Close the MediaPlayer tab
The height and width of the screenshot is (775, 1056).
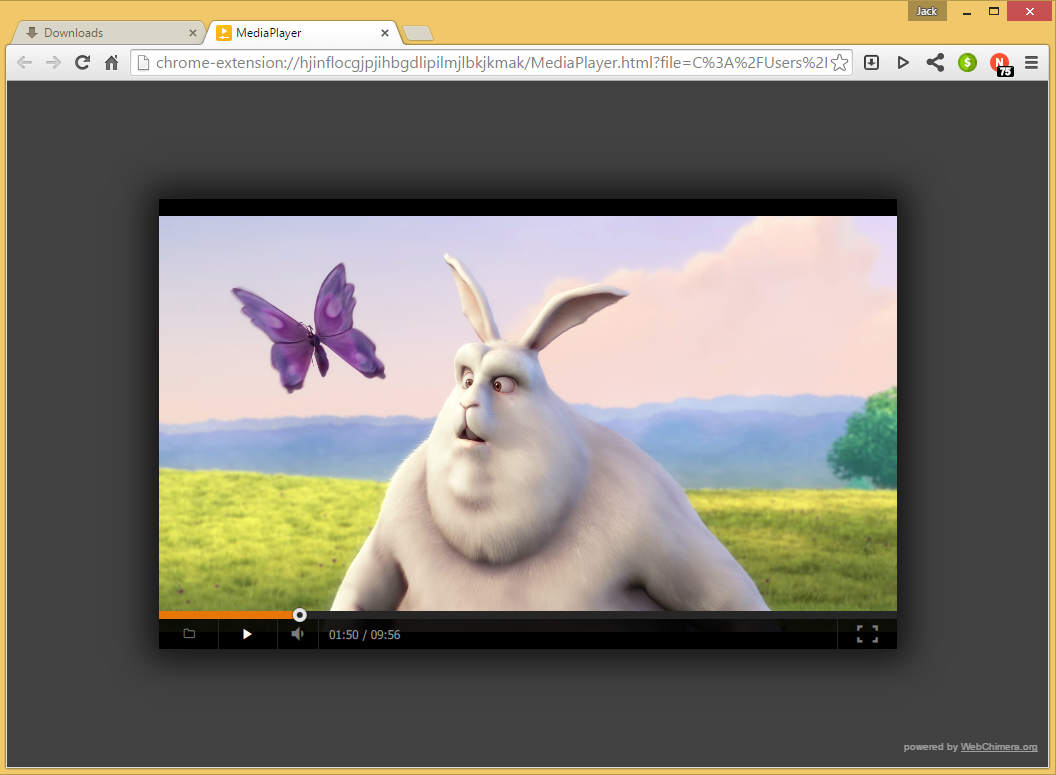pyautogui.click(x=385, y=32)
